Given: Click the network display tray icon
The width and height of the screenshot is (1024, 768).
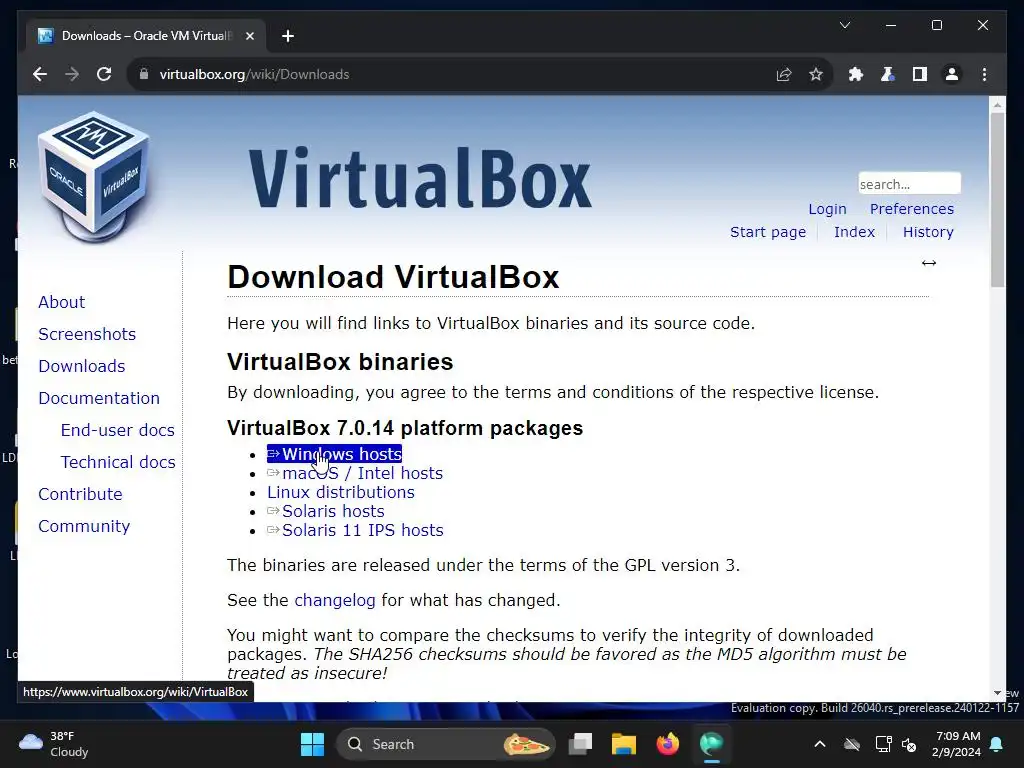Looking at the screenshot, I should pyautogui.click(x=883, y=744).
